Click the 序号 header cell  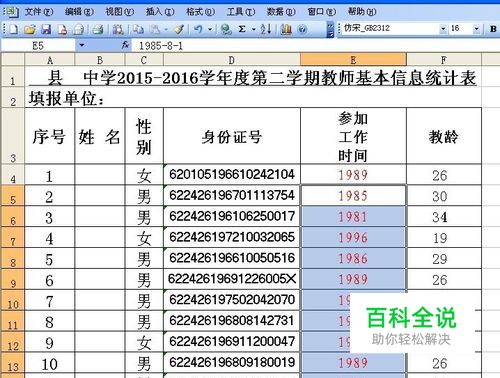click(49, 136)
